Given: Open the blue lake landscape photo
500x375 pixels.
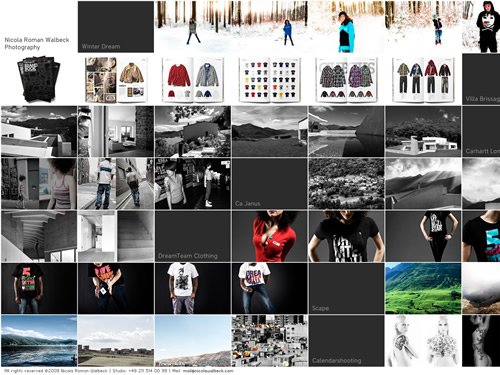Looking at the screenshot, I should (39, 341).
